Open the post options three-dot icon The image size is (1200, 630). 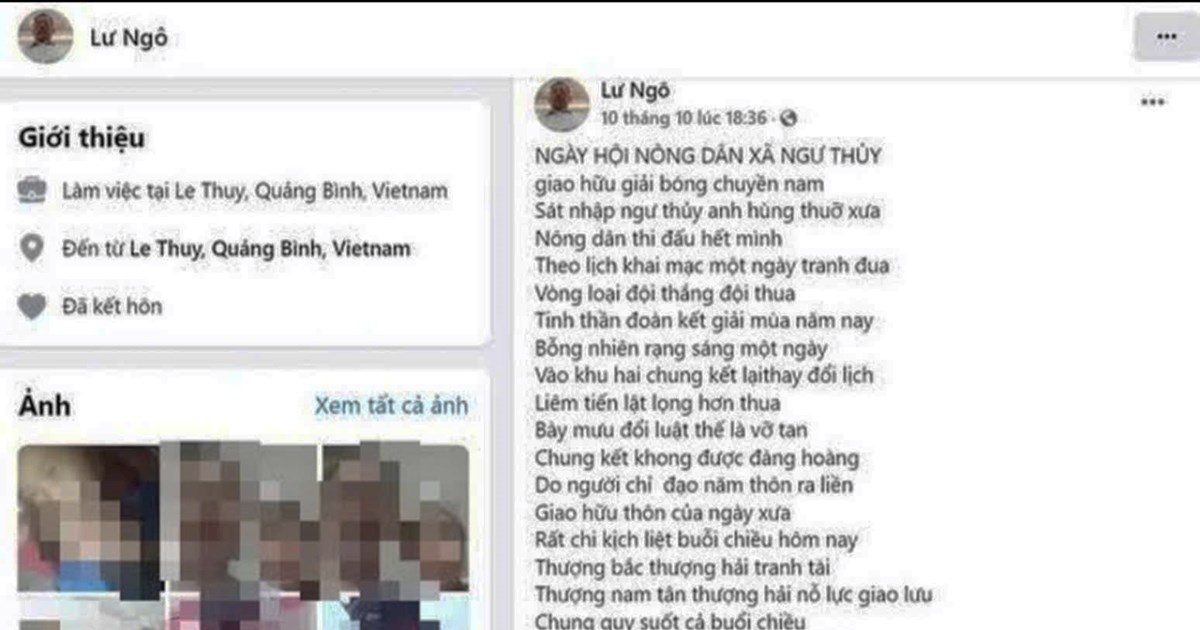coord(1153,103)
